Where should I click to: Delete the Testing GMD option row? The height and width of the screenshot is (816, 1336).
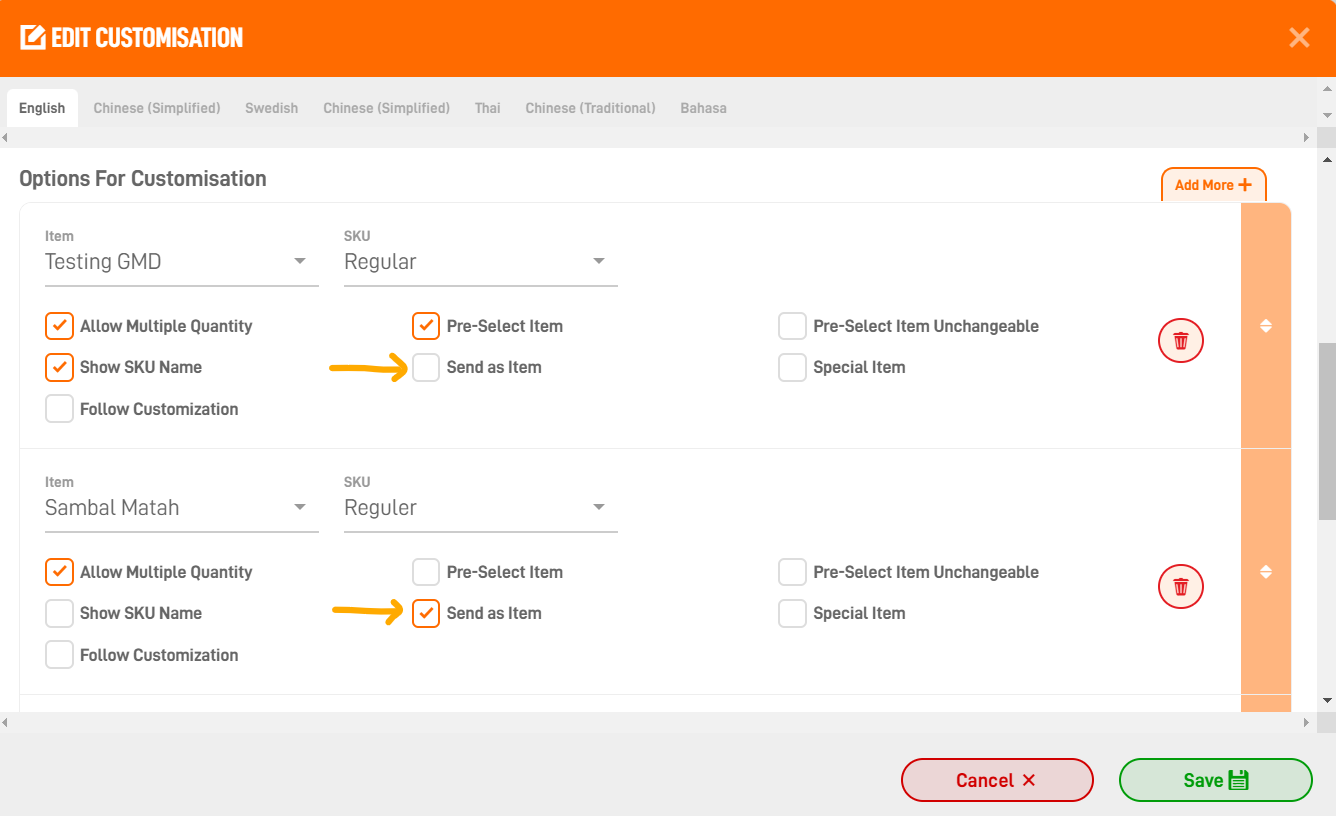(x=1180, y=340)
